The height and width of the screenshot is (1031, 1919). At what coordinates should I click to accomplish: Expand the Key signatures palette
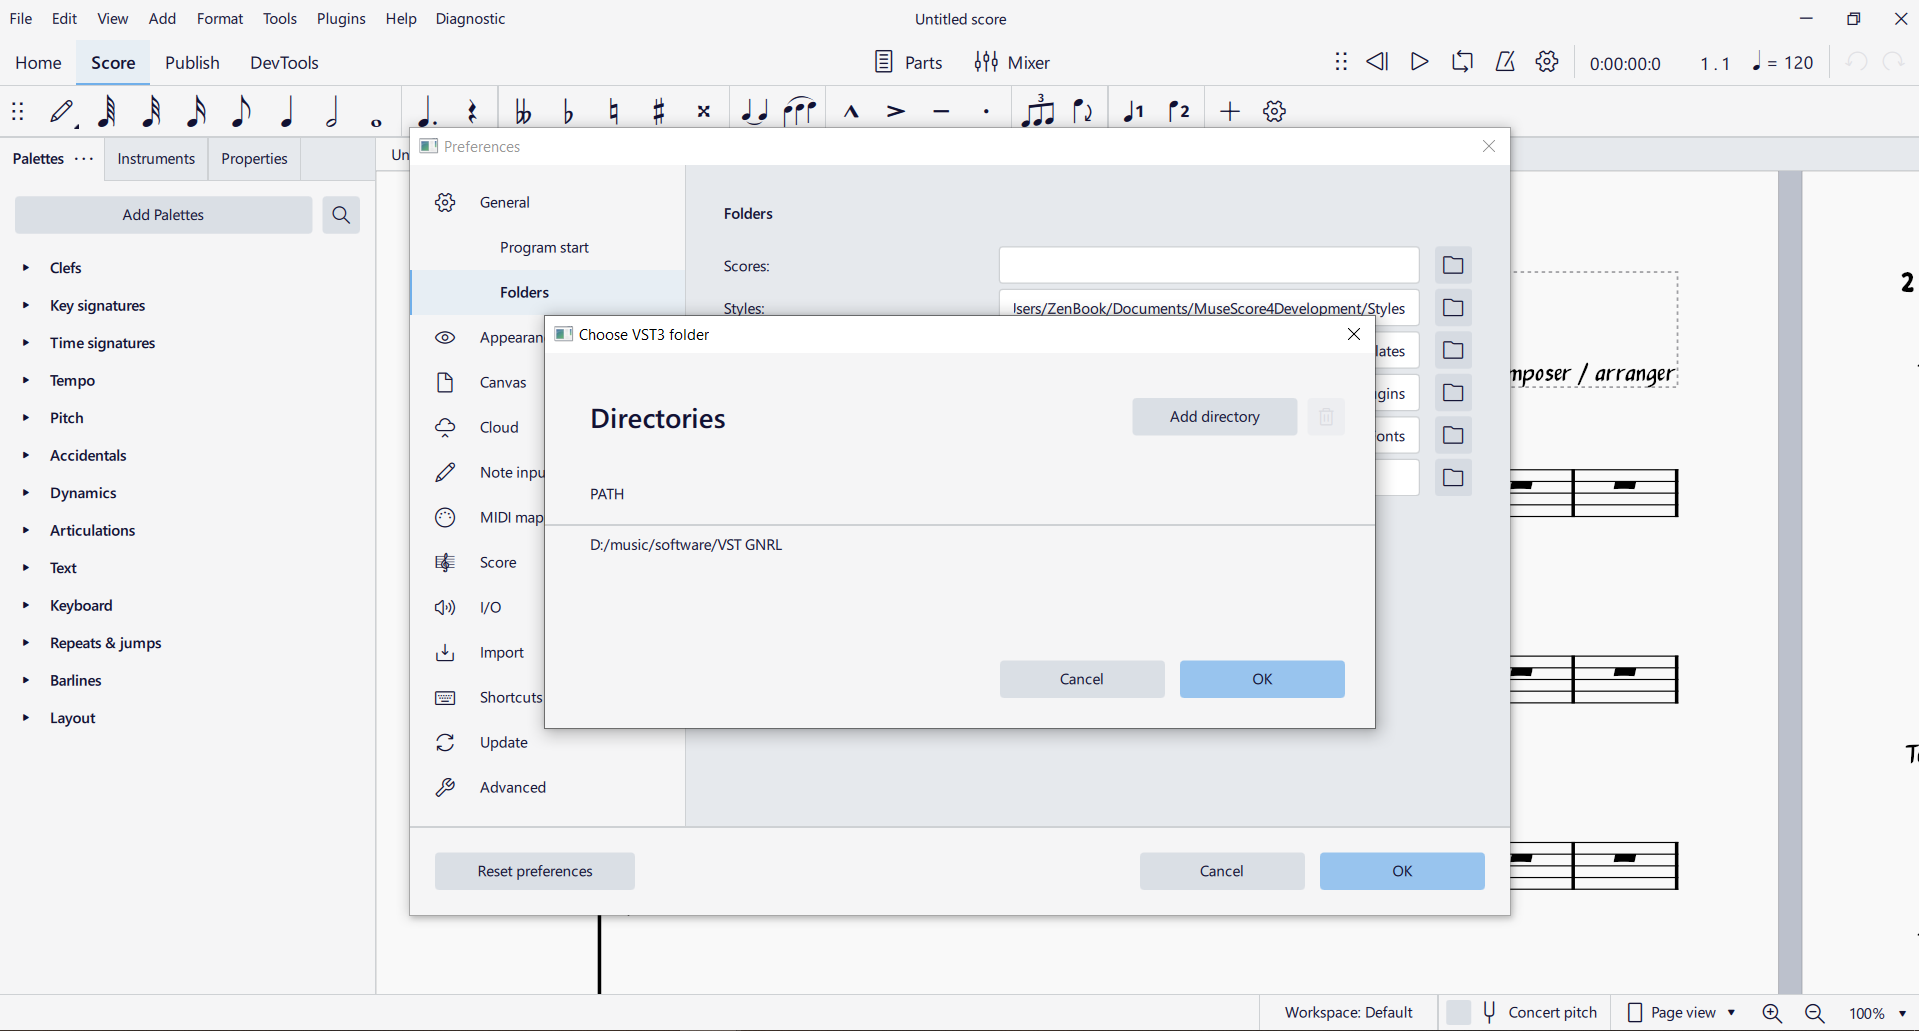(x=26, y=306)
